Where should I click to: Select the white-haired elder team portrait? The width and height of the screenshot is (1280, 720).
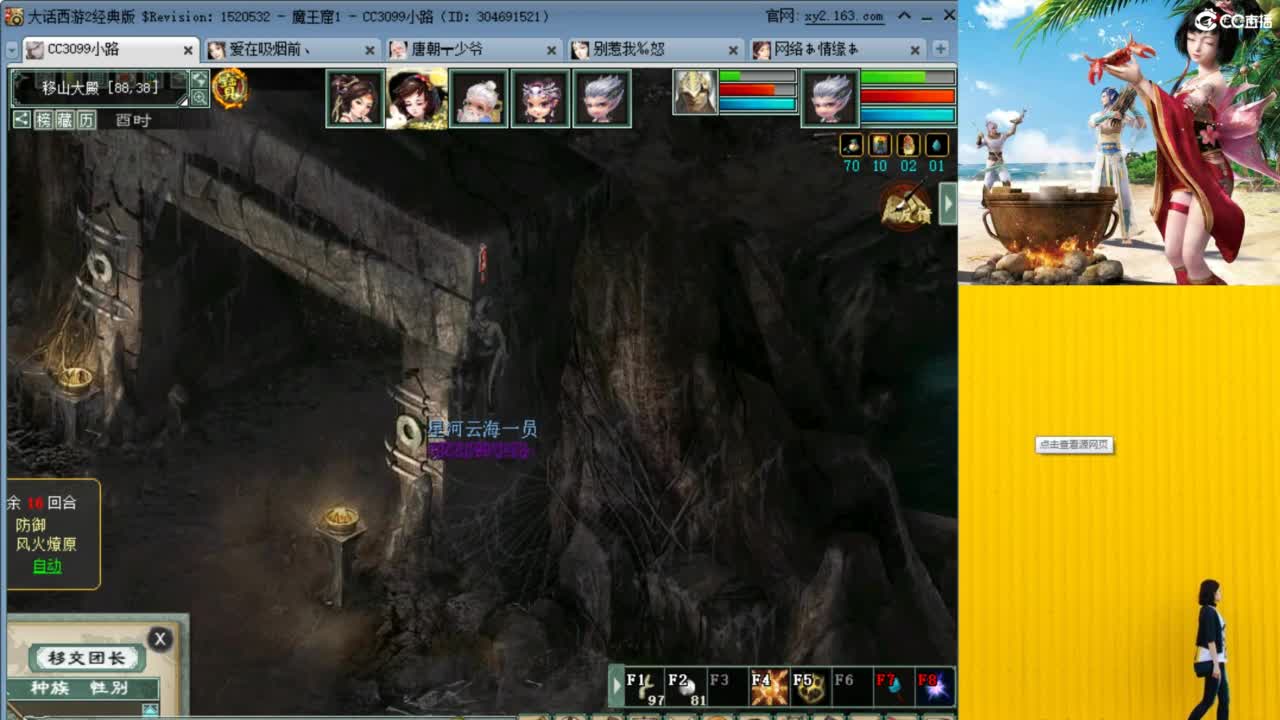pos(479,98)
